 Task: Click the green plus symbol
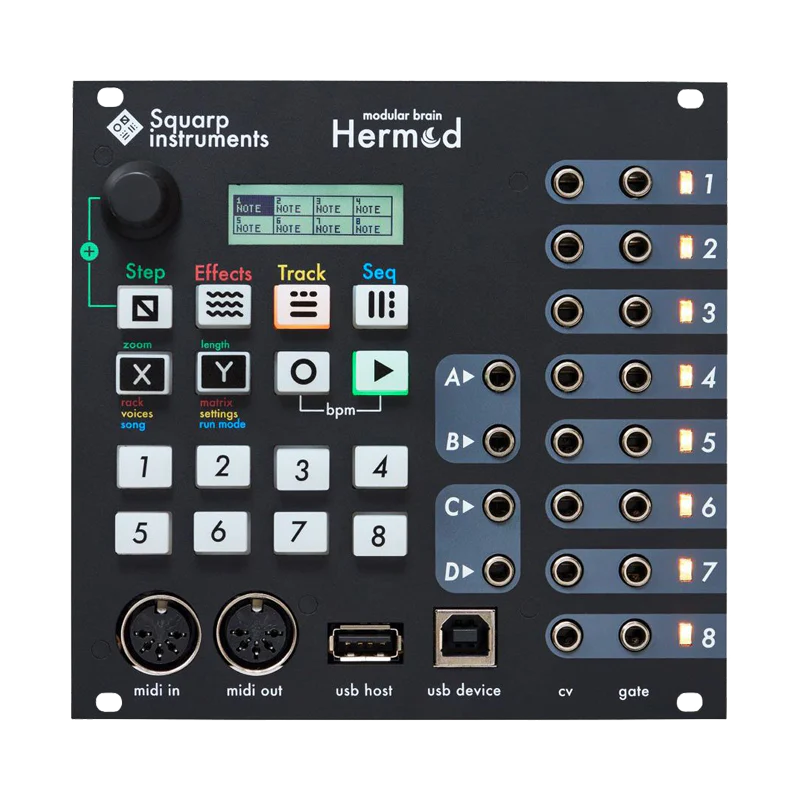pyautogui.click(x=89, y=251)
